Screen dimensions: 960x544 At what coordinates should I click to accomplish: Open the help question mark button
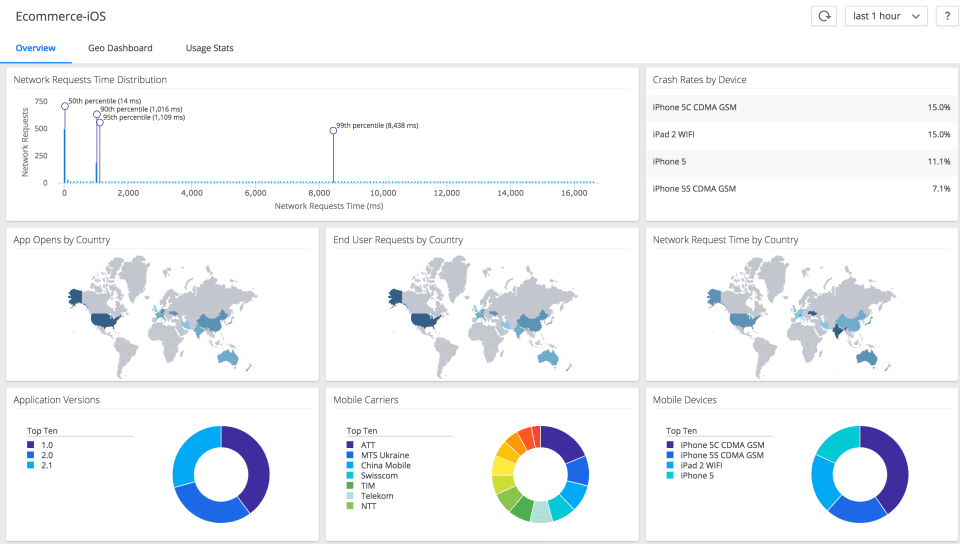pyautogui.click(x=947, y=17)
